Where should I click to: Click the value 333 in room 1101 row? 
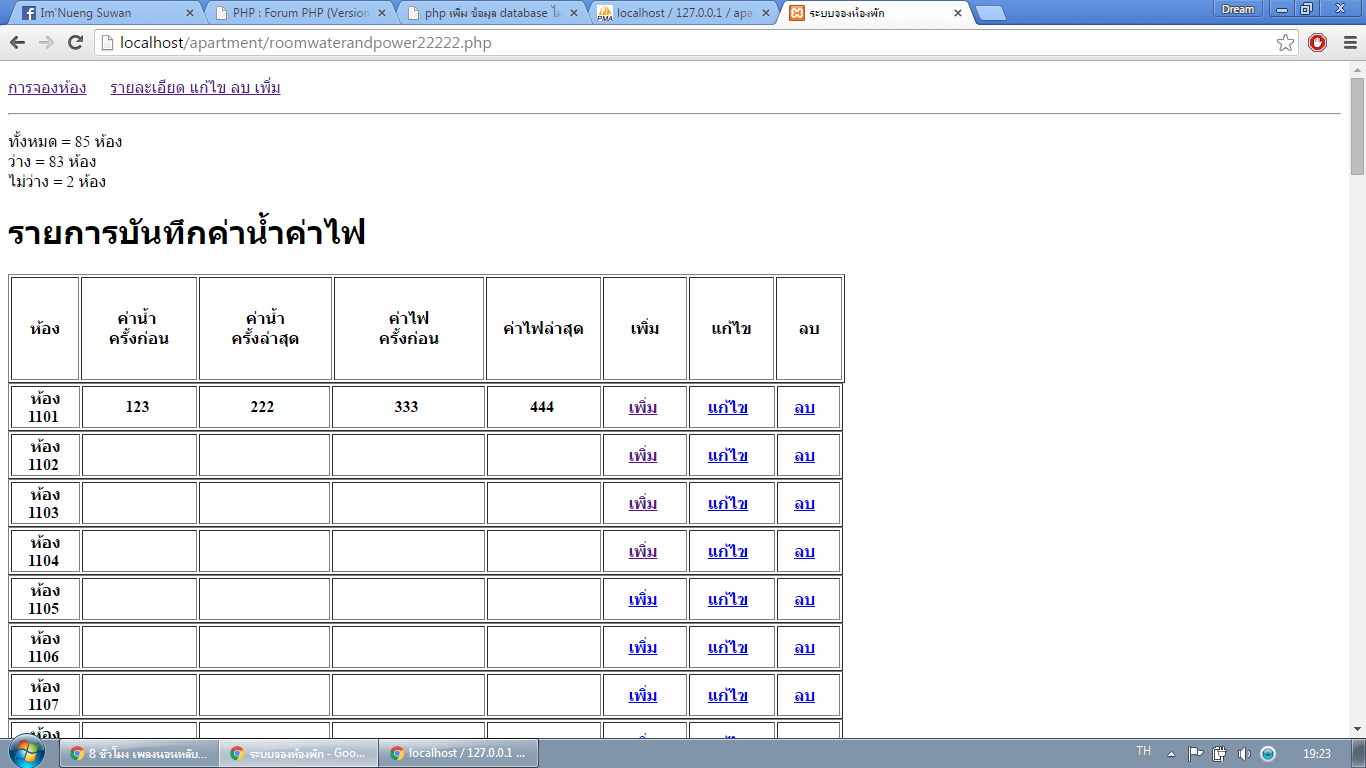click(406, 407)
